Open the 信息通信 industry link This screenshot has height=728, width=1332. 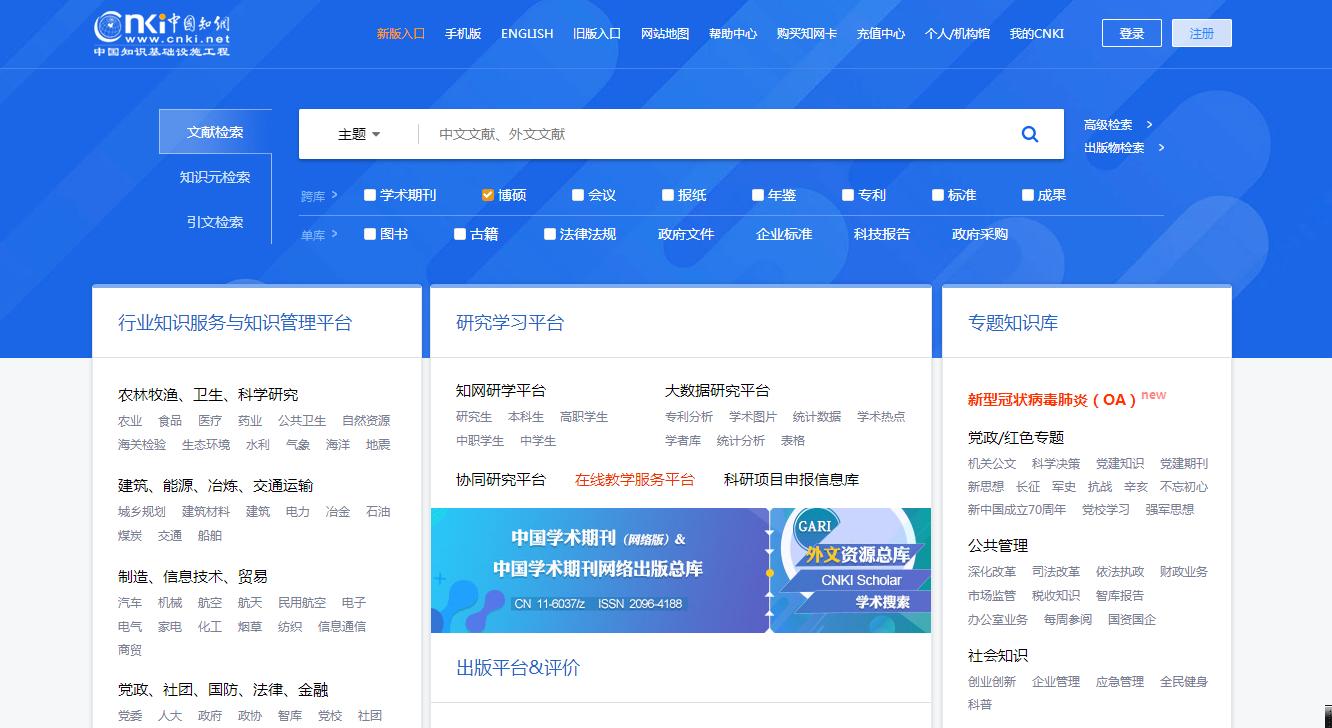[x=342, y=627]
